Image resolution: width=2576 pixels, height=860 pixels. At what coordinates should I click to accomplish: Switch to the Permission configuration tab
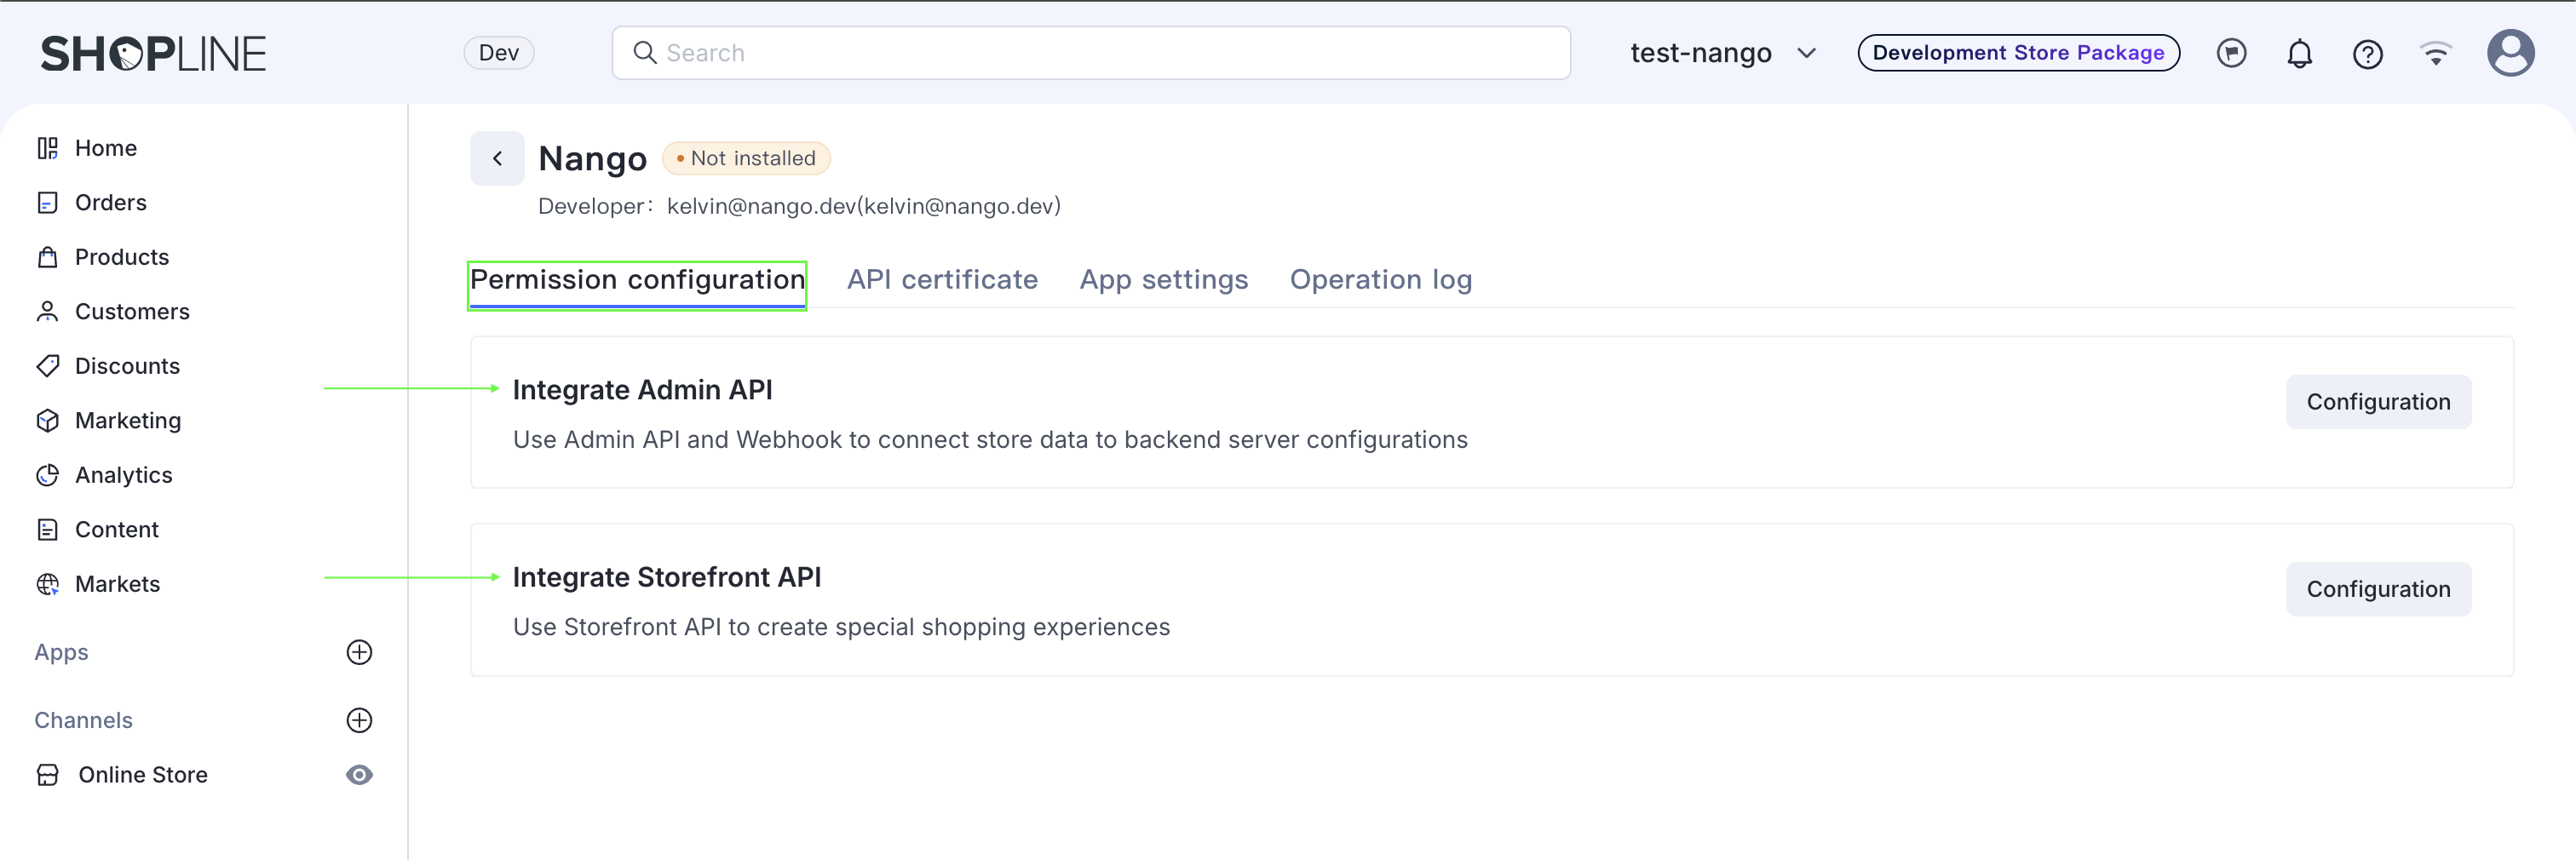pos(637,280)
